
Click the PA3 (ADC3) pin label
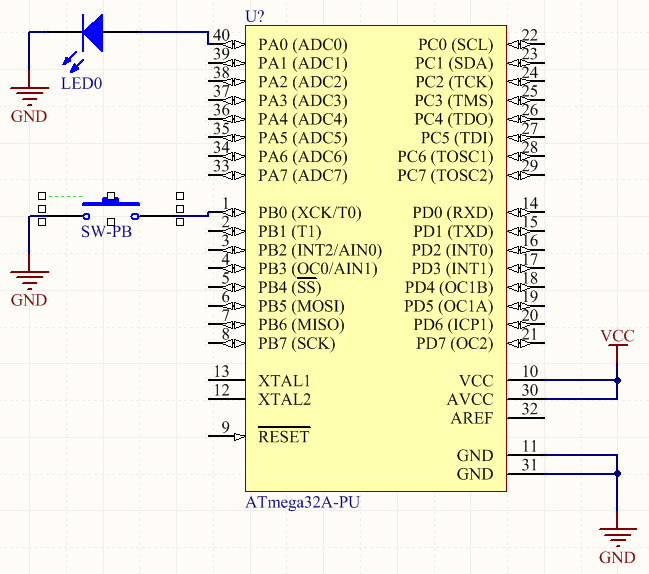click(303, 101)
